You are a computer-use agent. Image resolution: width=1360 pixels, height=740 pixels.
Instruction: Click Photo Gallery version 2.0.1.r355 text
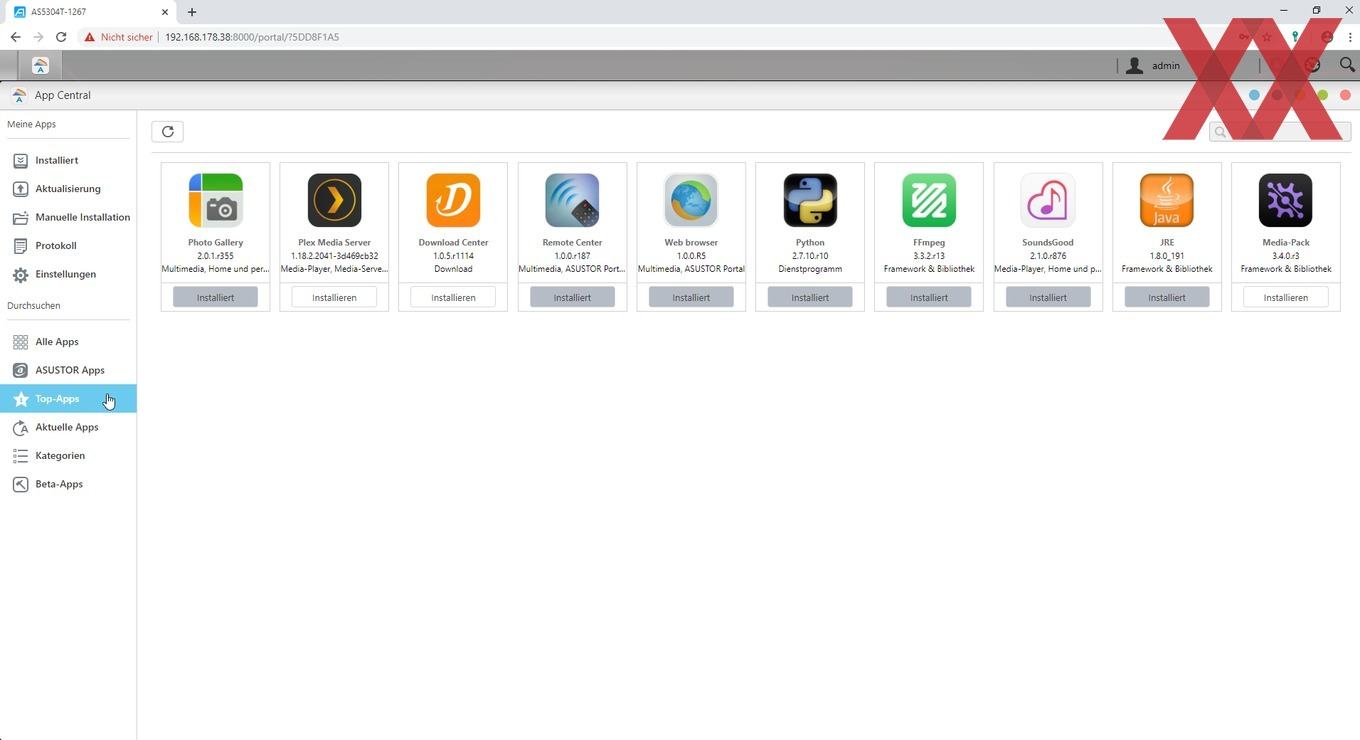(215, 256)
